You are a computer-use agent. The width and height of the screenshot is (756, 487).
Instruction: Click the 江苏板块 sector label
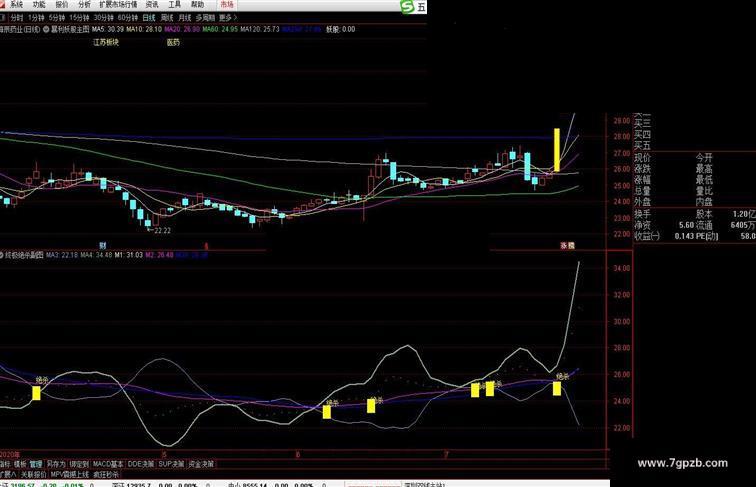[x=106, y=42]
